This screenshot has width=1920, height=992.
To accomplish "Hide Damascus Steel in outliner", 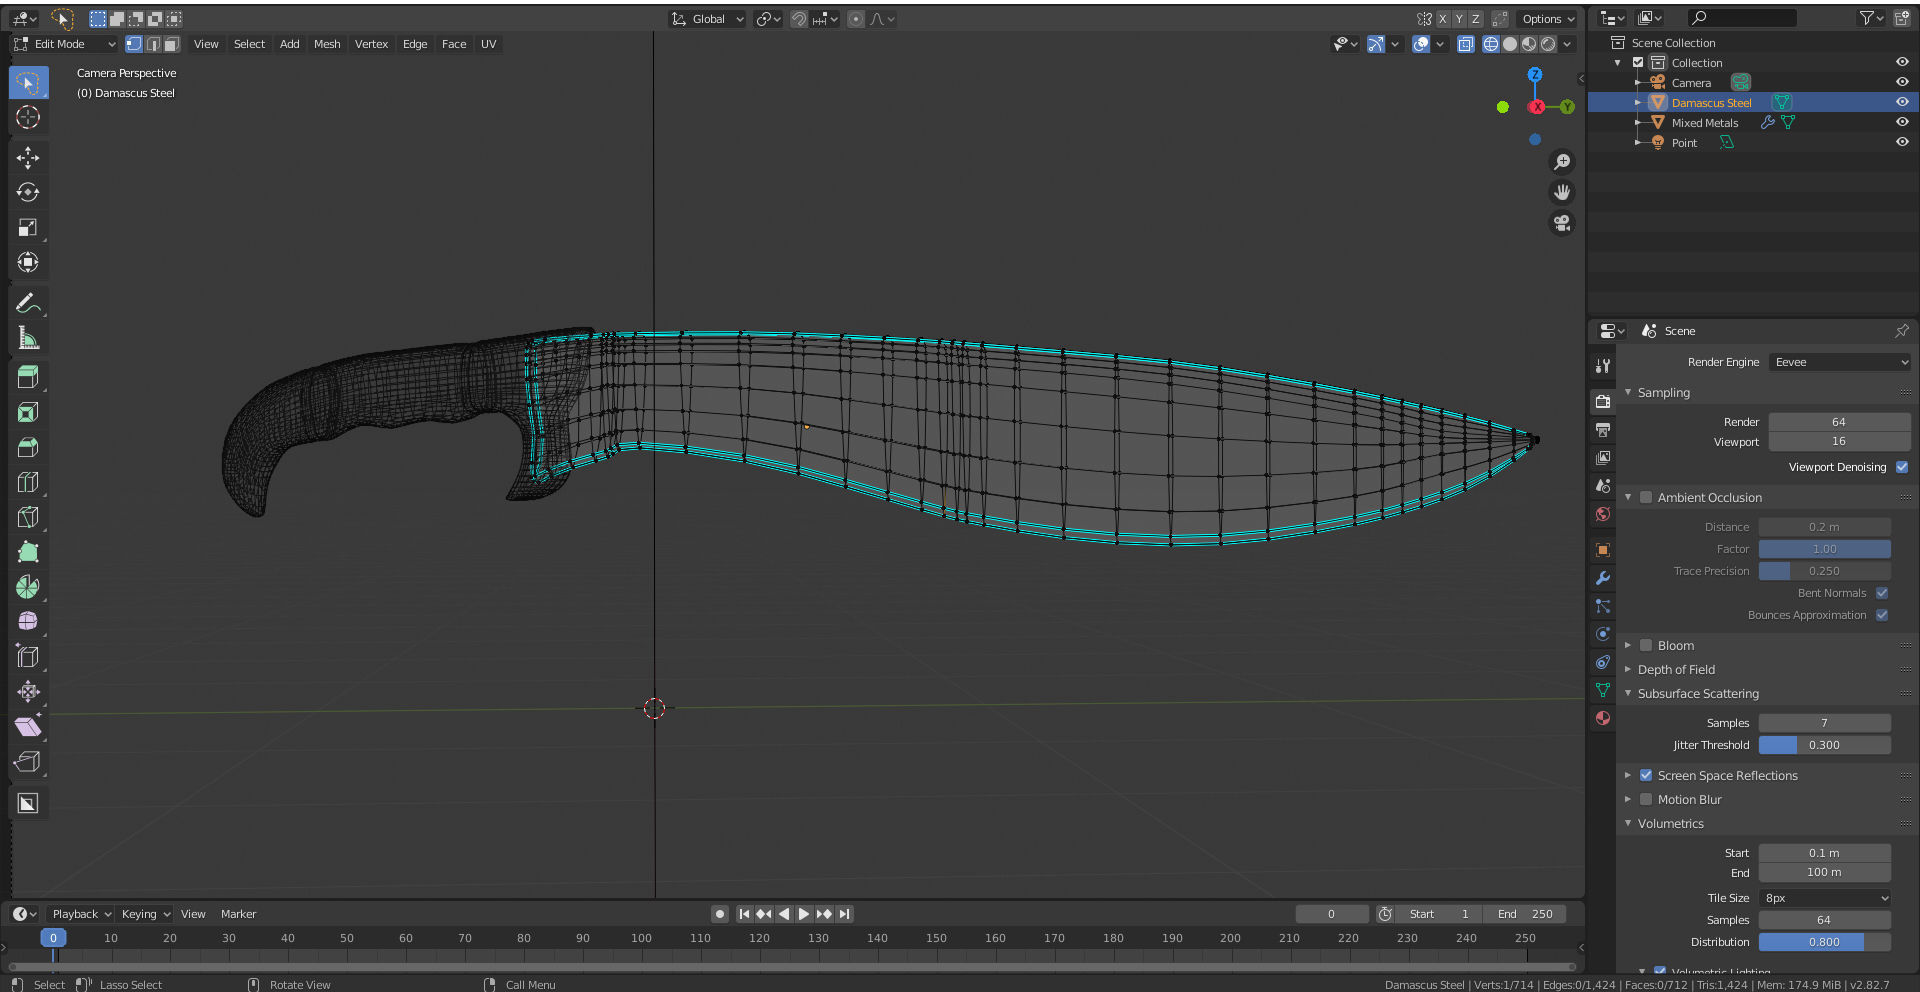I will pyautogui.click(x=1902, y=102).
